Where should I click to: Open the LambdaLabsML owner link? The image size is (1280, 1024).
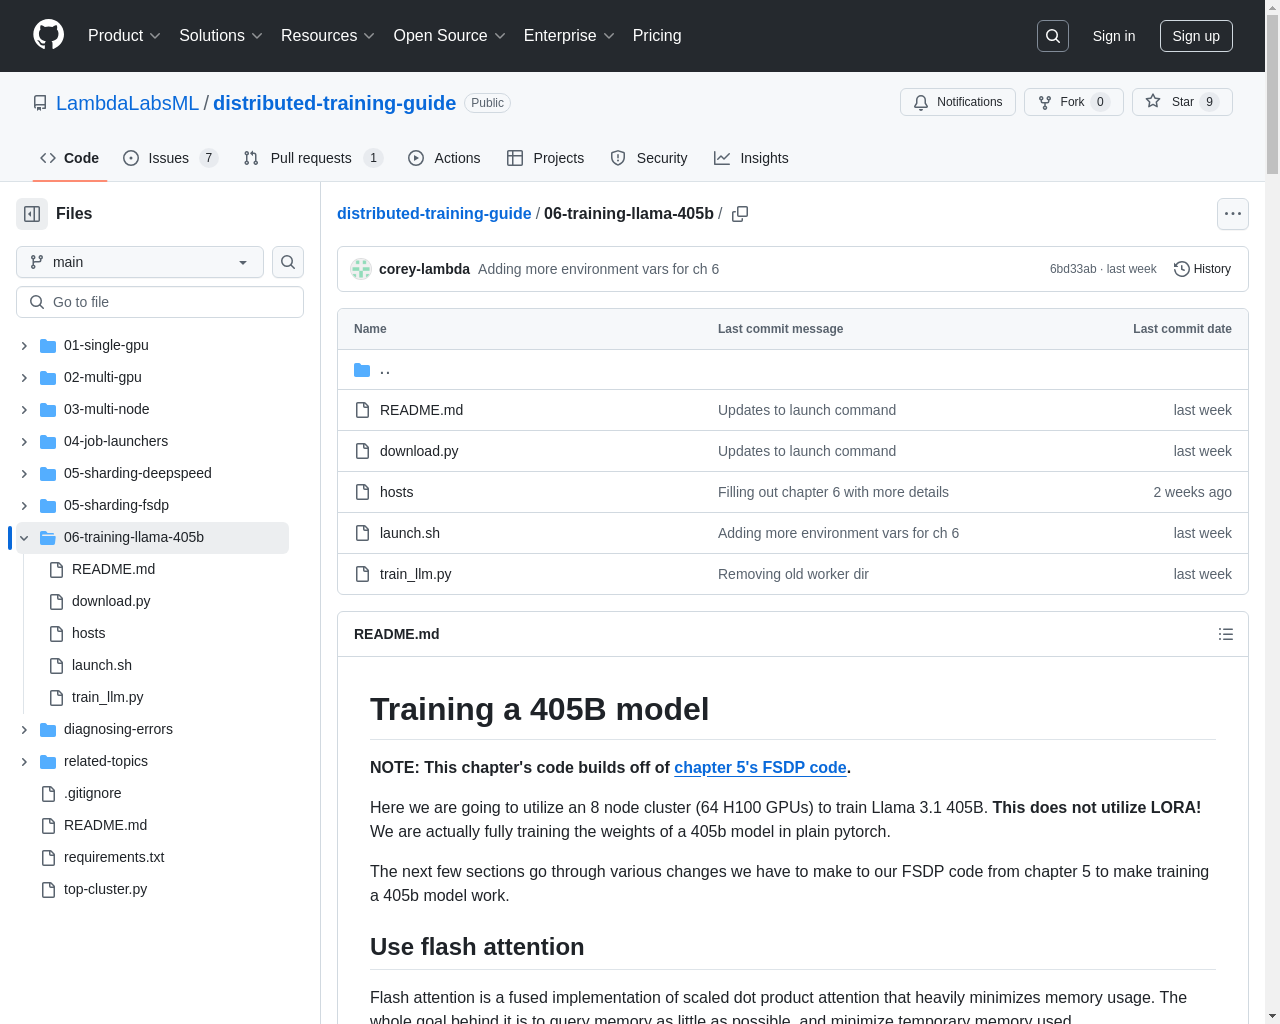point(127,103)
